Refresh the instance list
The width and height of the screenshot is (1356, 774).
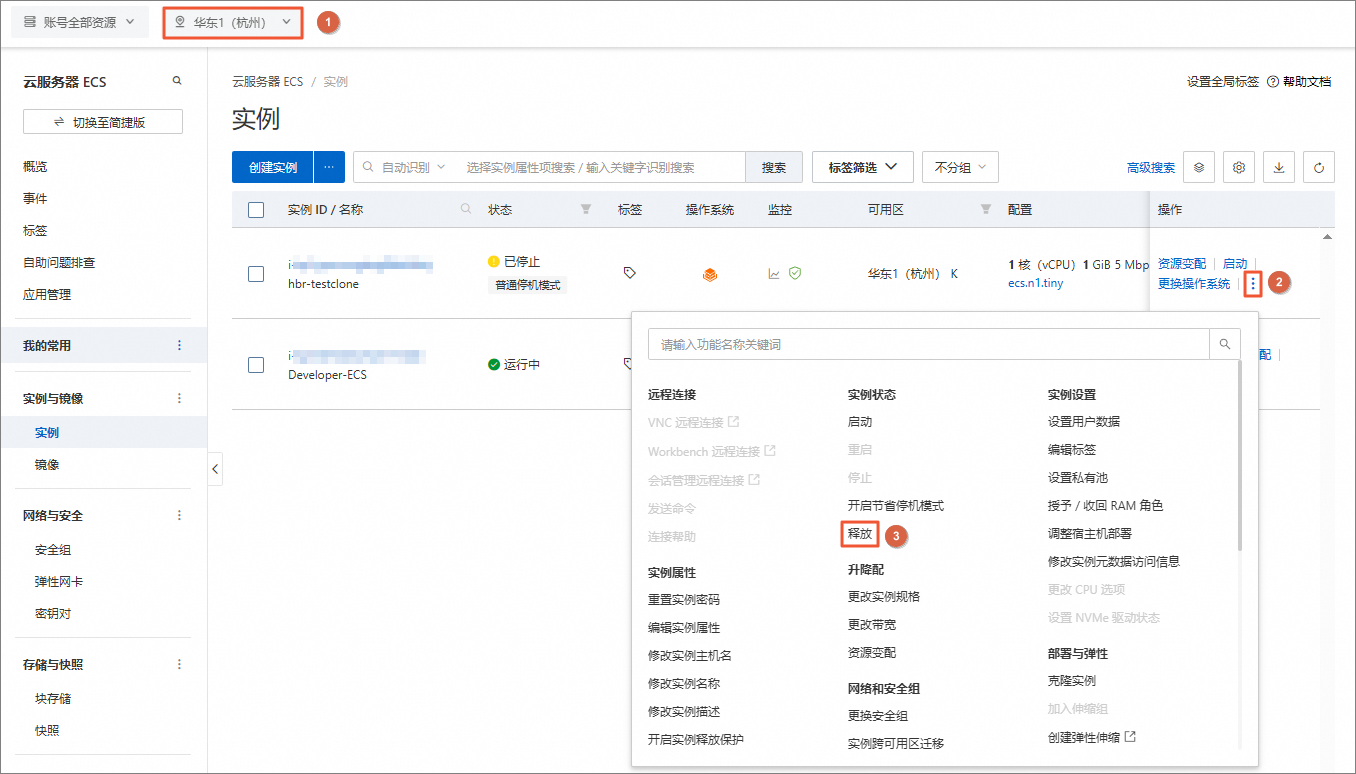point(1319,168)
